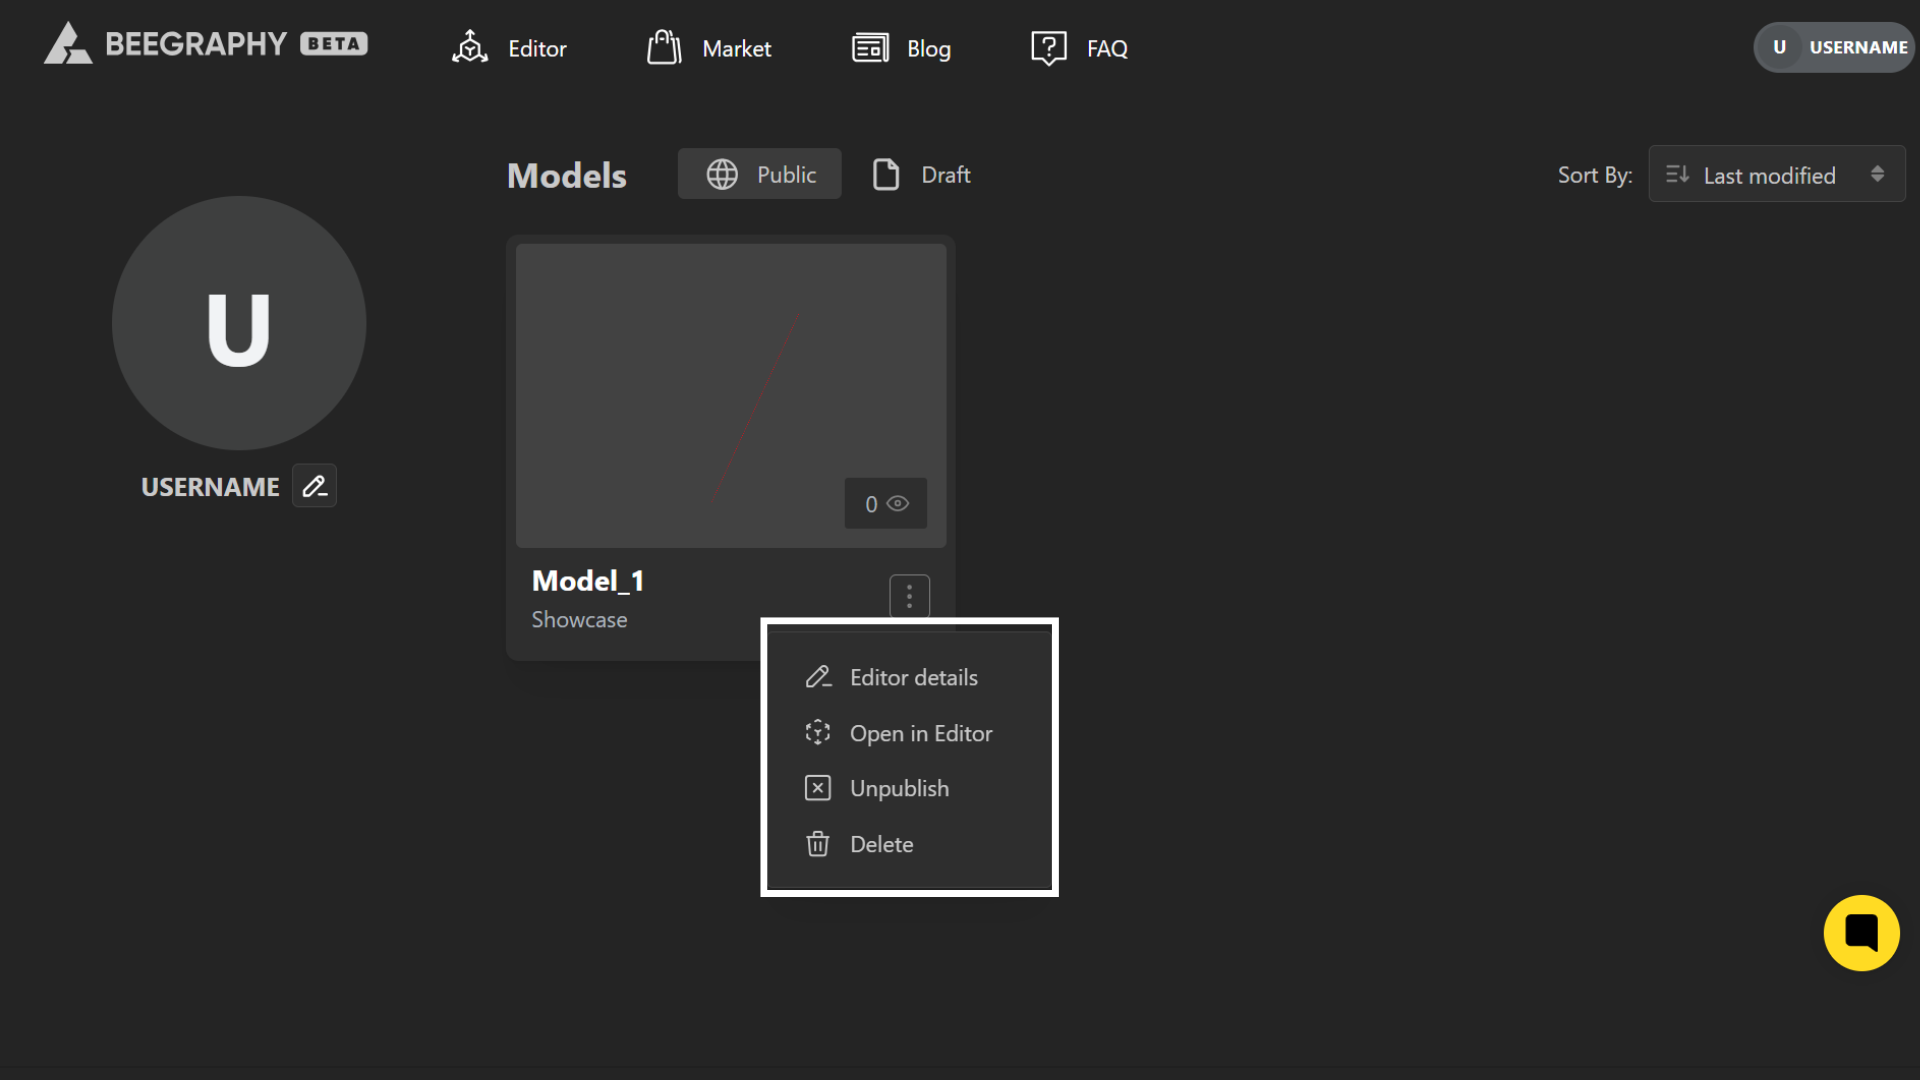Click the large U profile avatar
1920x1080 pixels.
click(x=239, y=323)
